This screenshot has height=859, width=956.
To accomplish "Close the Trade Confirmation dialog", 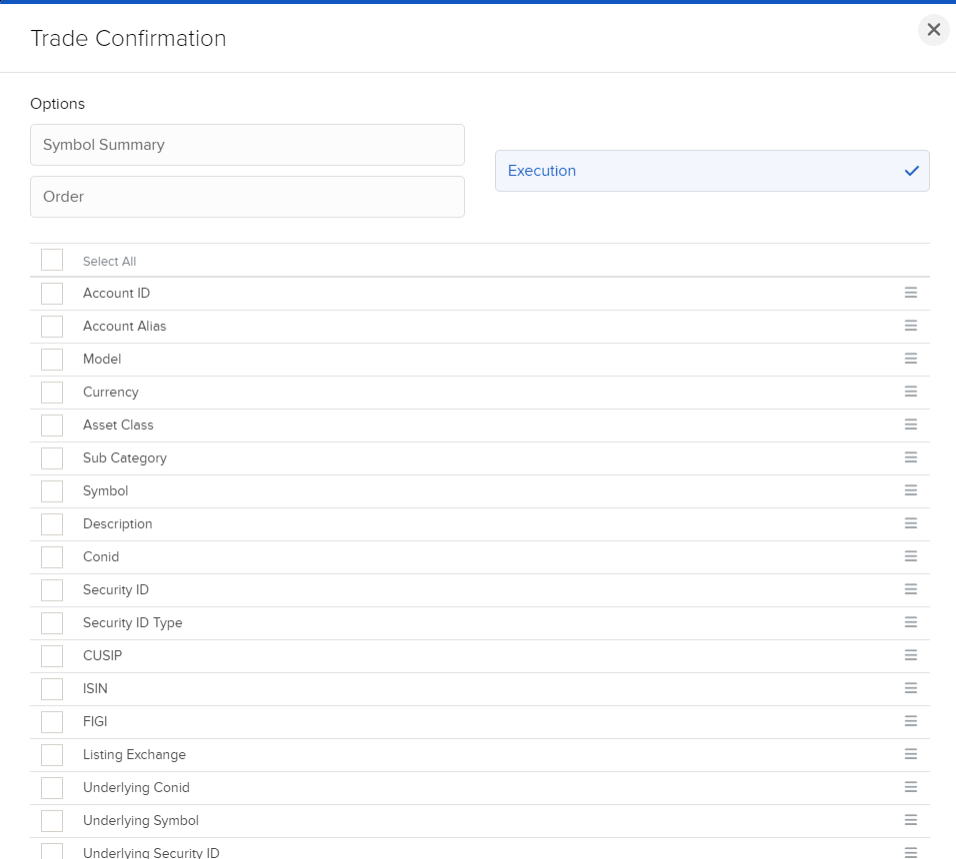I will pyautogui.click(x=933, y=29).
